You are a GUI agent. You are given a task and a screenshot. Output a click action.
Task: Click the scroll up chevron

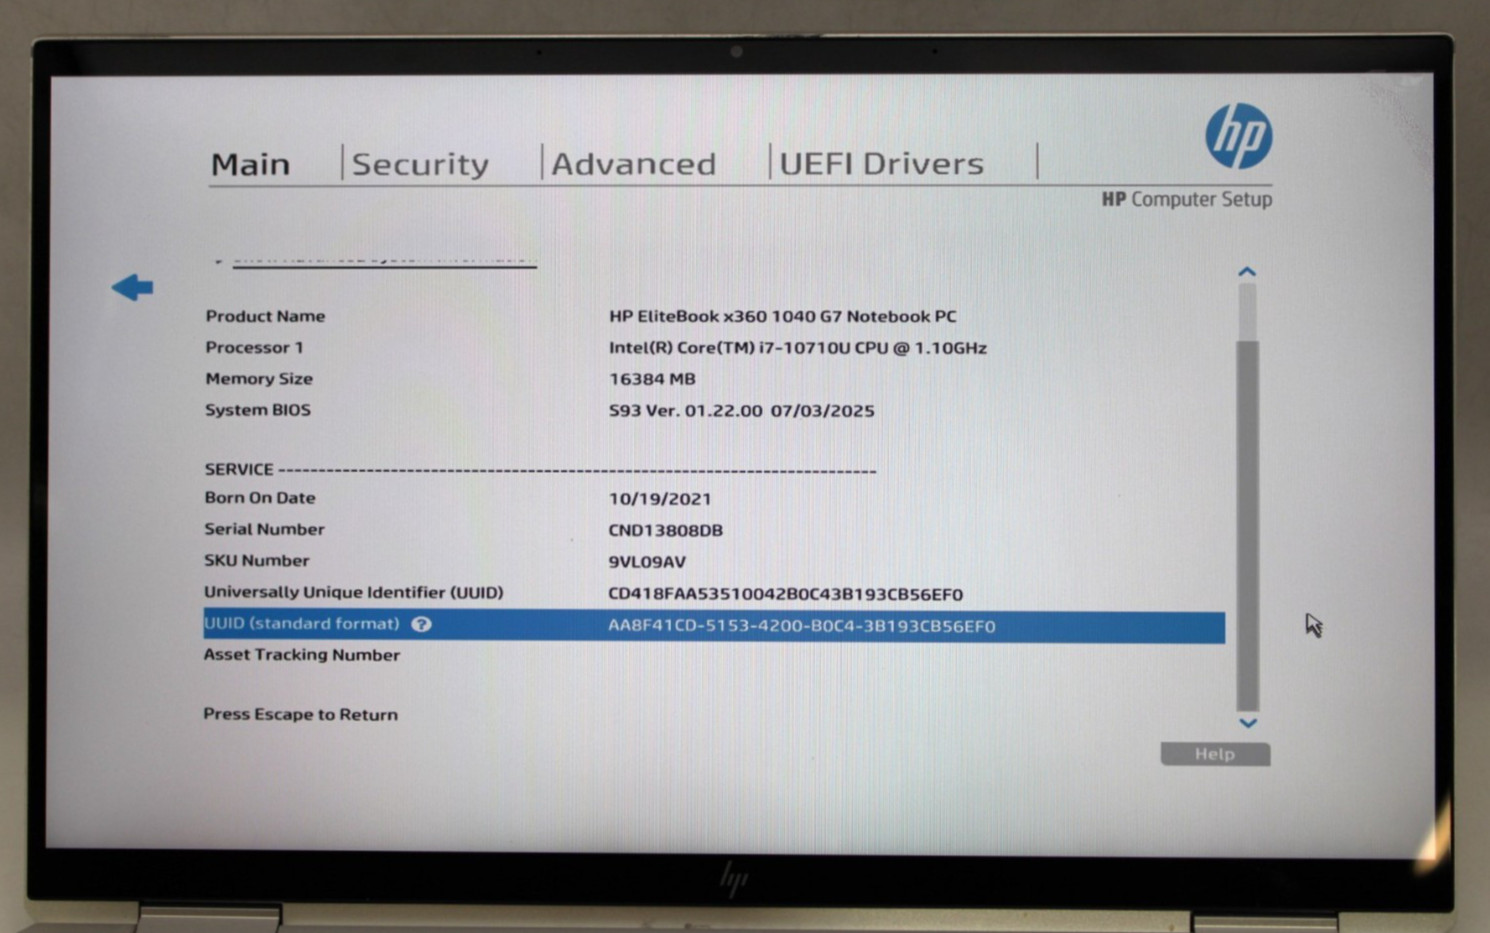coord(1246,272)
